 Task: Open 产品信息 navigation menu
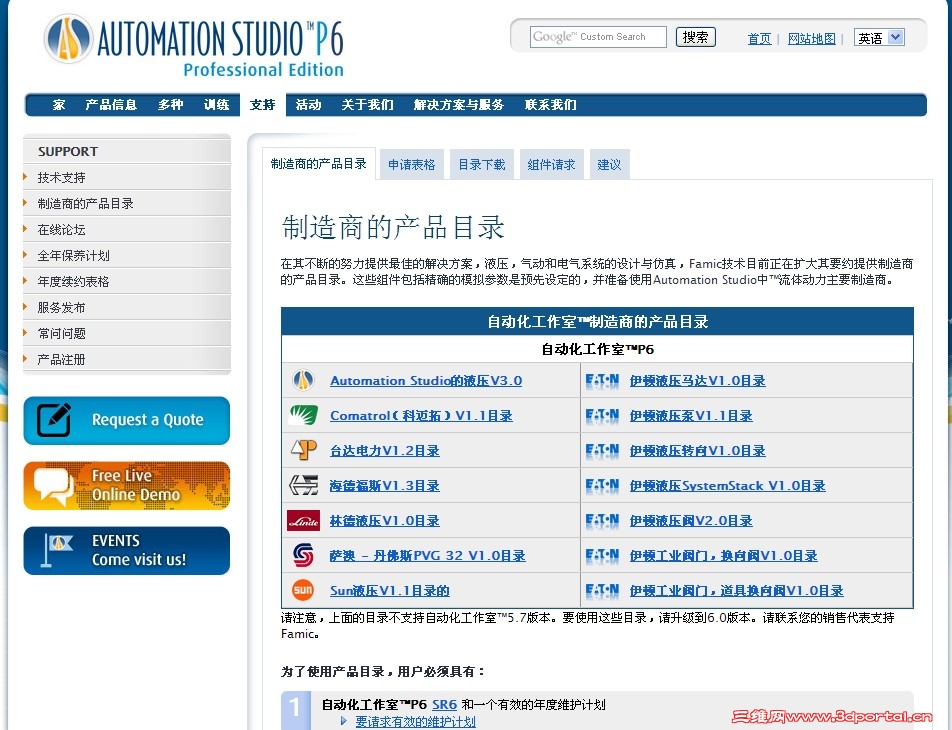110,104
